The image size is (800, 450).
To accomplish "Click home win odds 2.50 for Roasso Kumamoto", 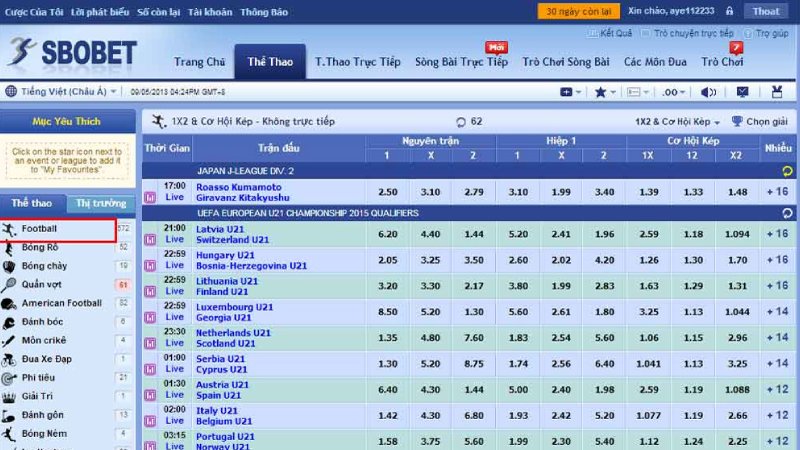I will (x=388, y=192).
